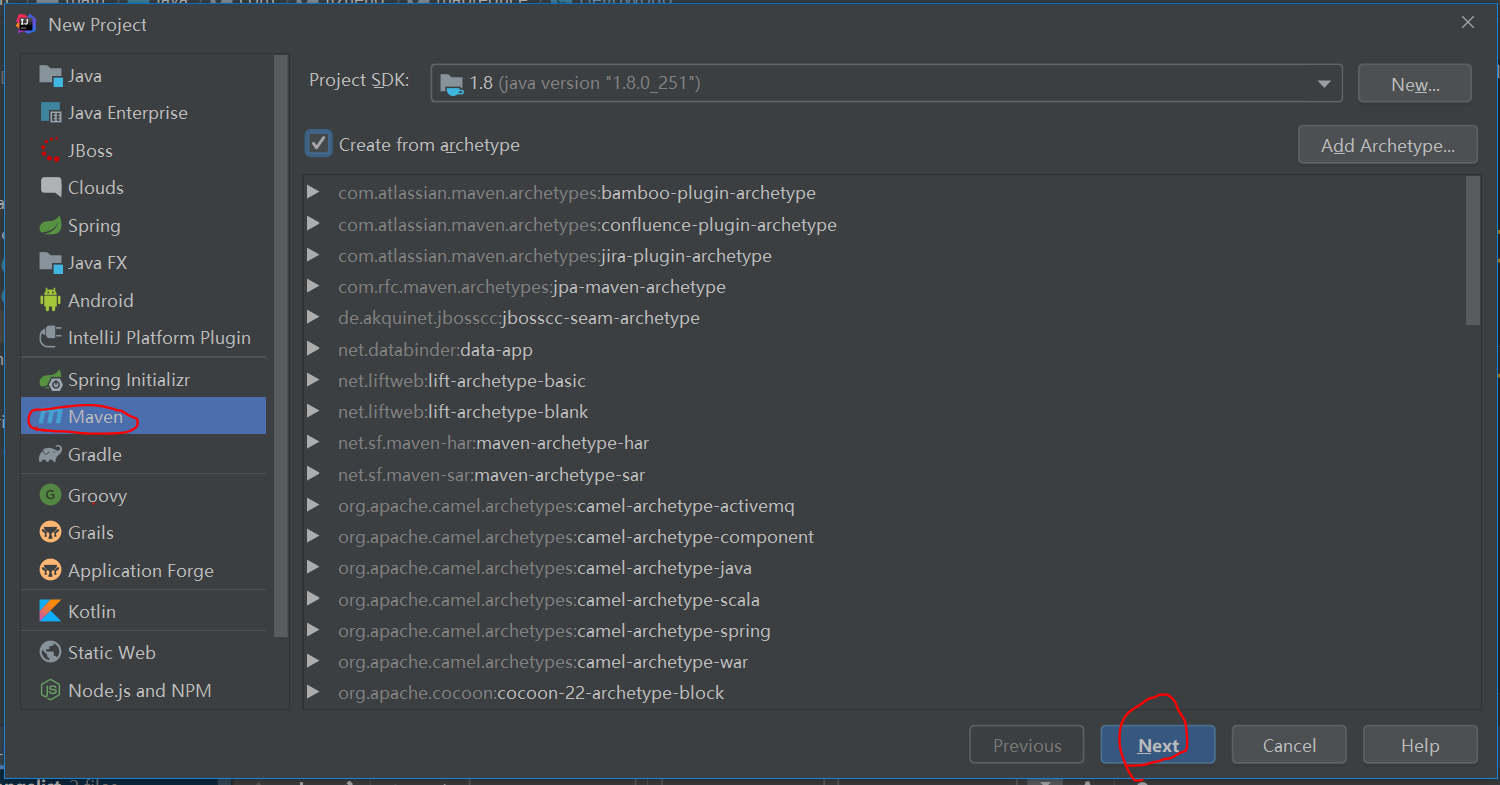Screen dimensions: 1500x785
Task: Expand the jbosscc-seam-archetype entry
Action: pos(313,318)
